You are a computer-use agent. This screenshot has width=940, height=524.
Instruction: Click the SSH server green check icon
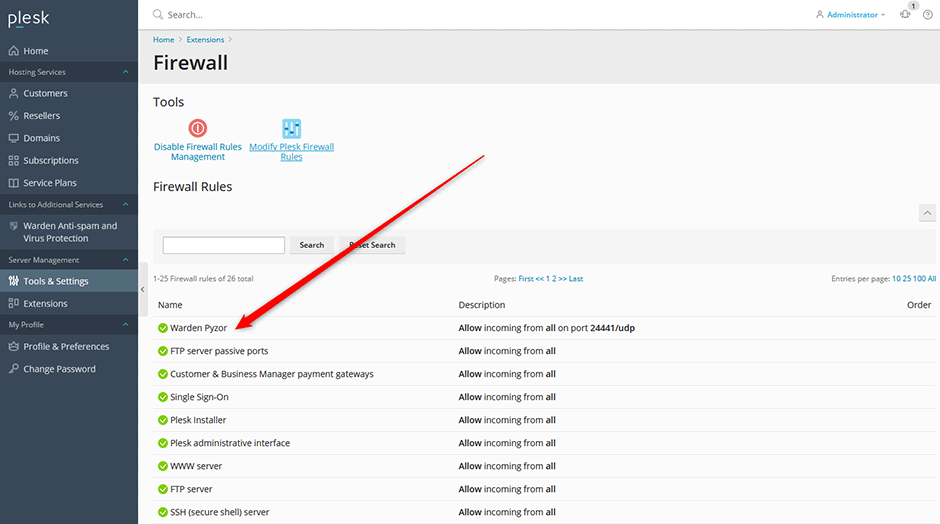[x=162, y=512]
